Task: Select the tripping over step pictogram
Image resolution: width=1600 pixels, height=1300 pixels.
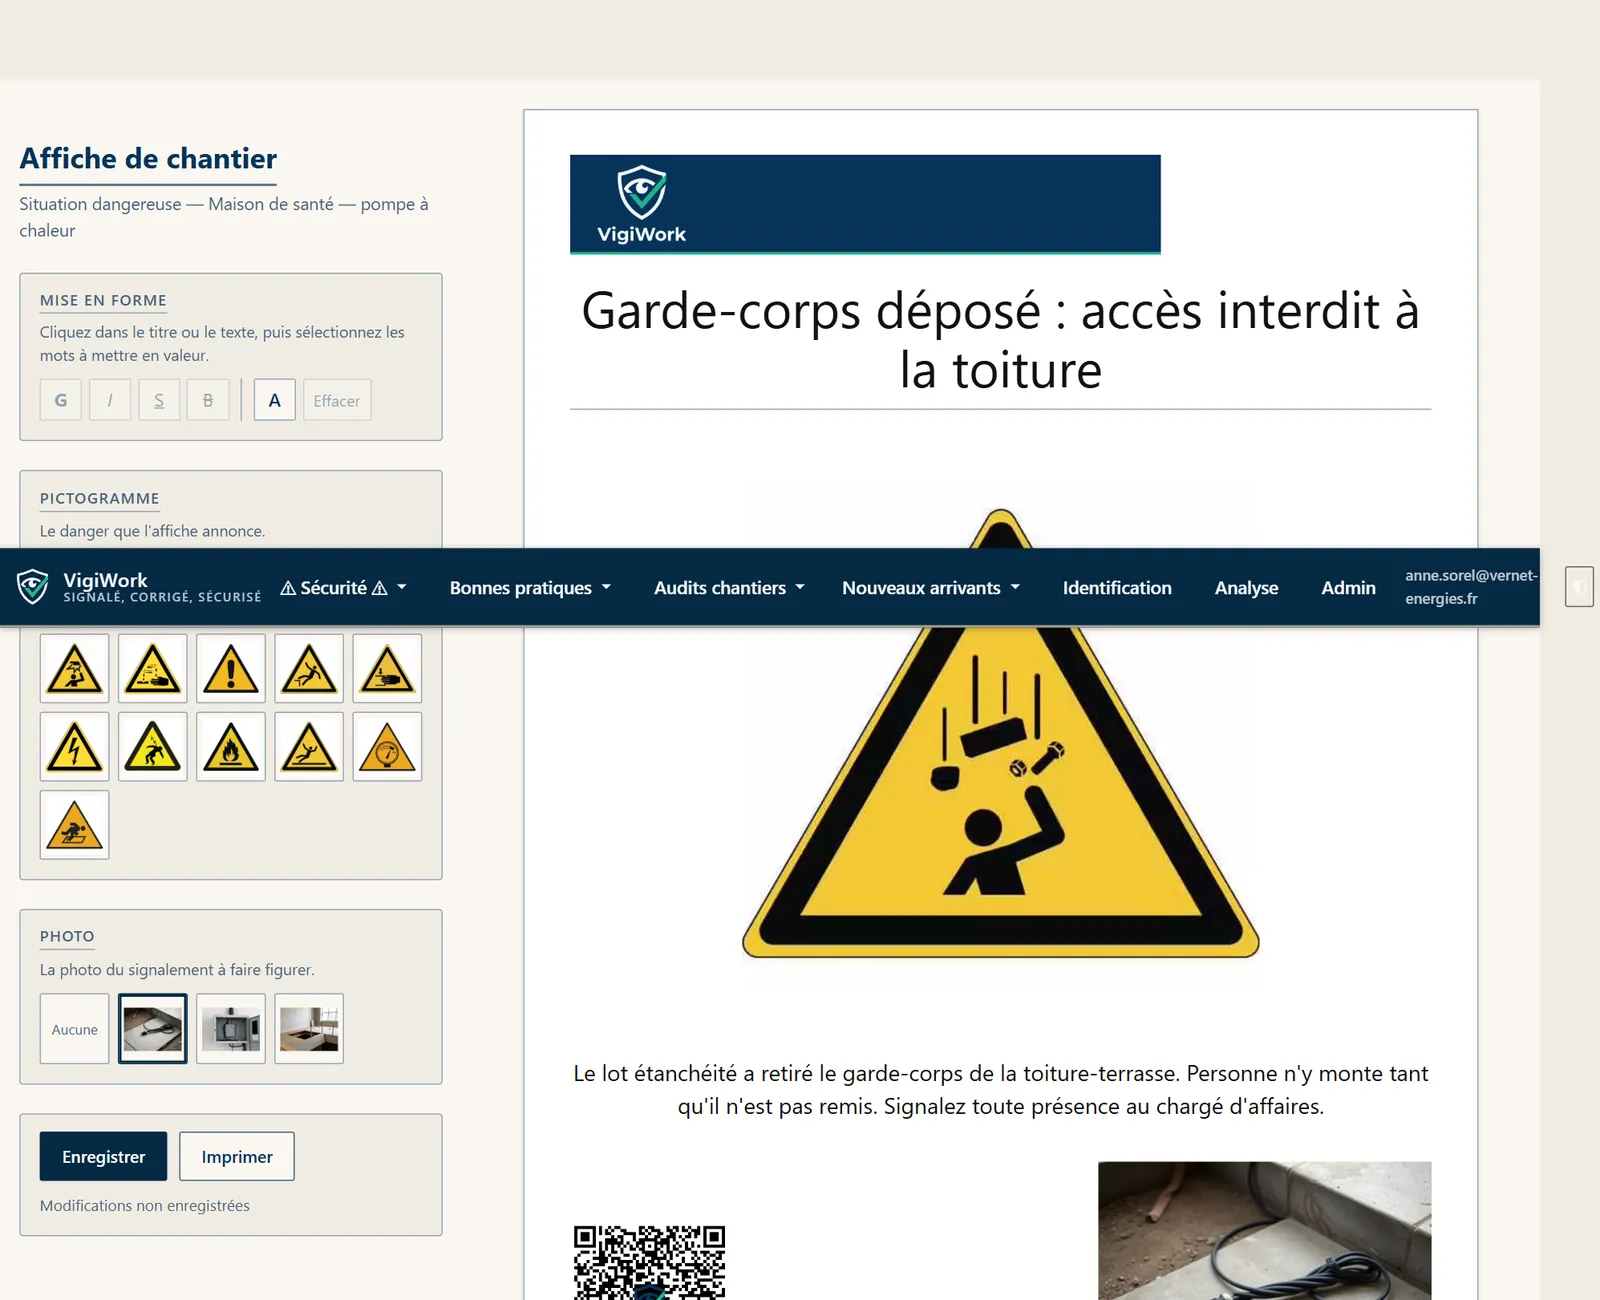Action: (x=309, y=668)
